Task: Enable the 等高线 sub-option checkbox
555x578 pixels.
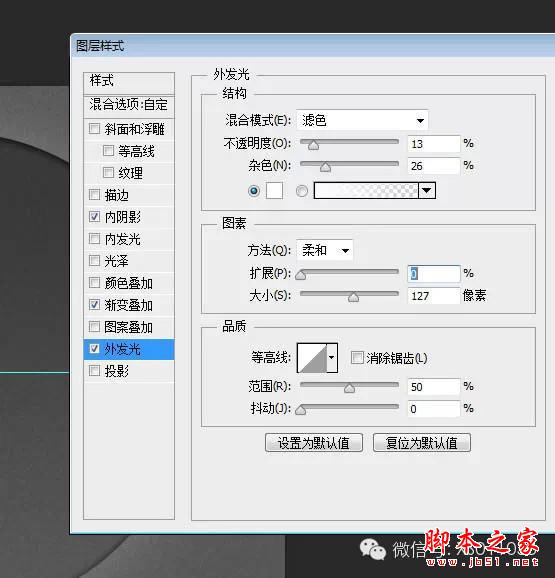Action: click(x=108, y=150)
